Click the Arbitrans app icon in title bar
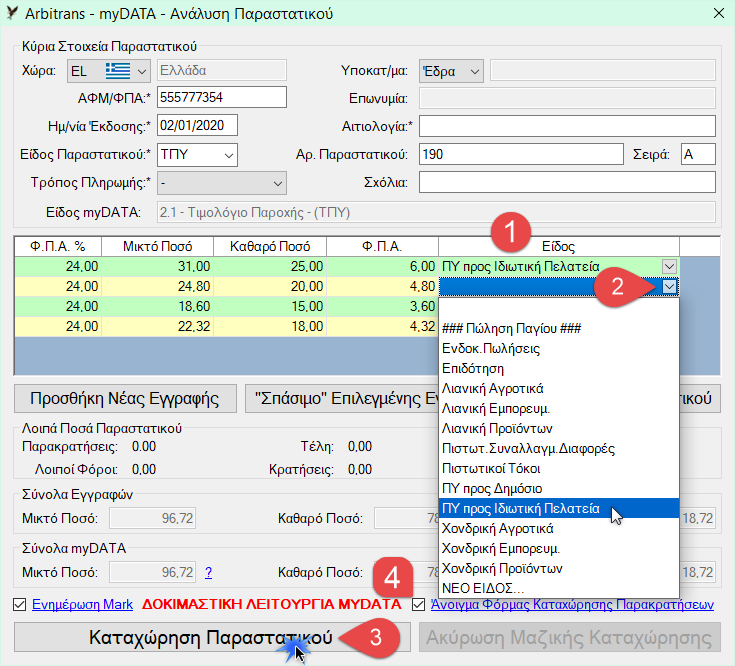Image resolution: width=735 pixels, height=666 pixels. point(13,13)
